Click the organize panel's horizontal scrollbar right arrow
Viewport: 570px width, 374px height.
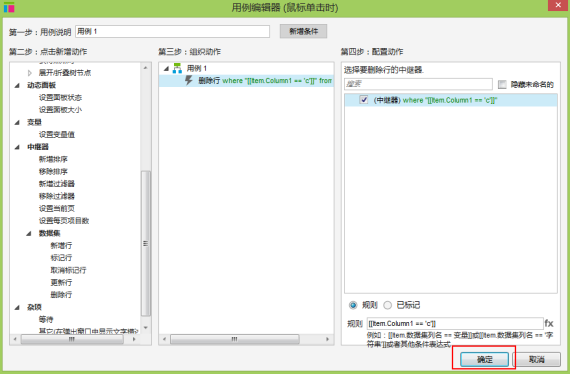(328, 339)
